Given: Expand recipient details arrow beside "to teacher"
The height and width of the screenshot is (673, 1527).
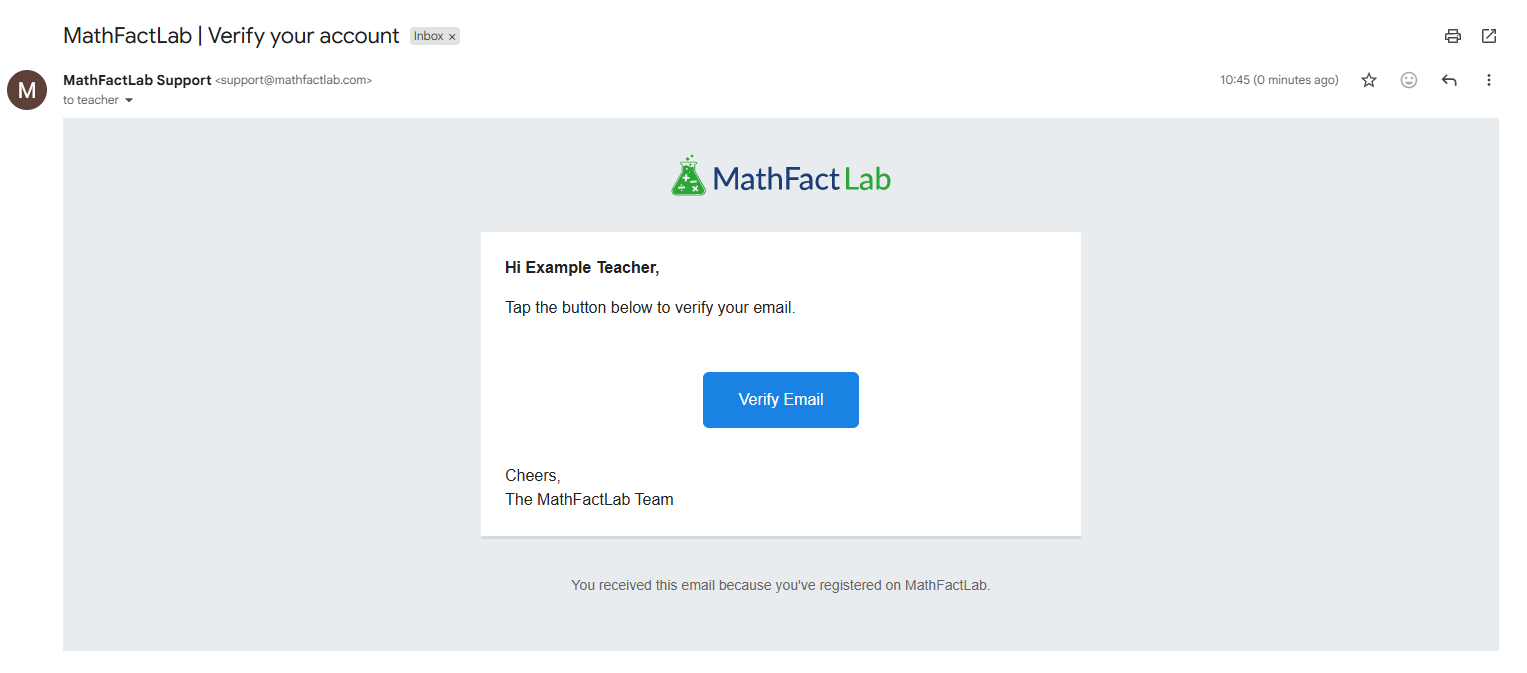Looking at the screenshot, I should [129, 100].
